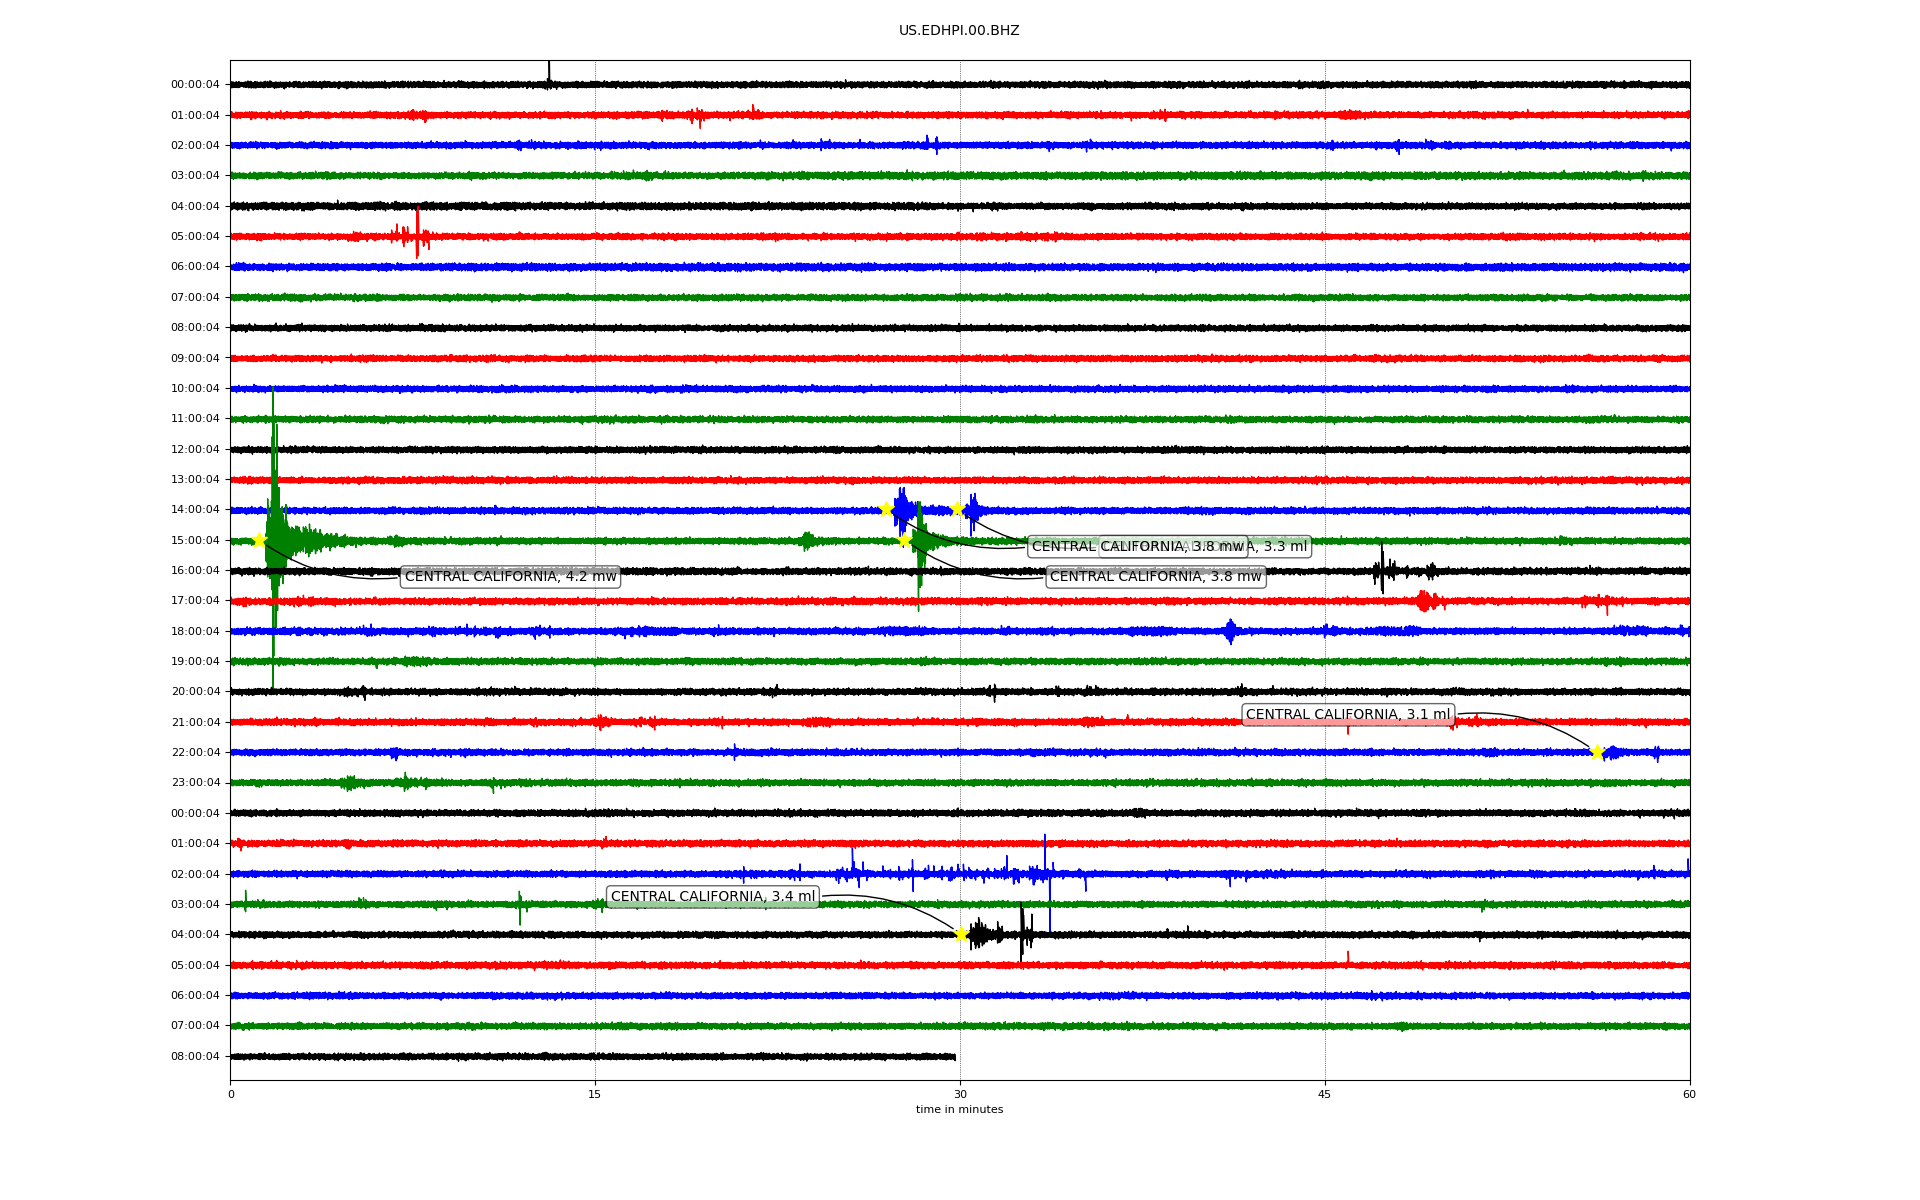Click the plot title US.EDHPI.00.BHZ
This screenshot has width=1920, height=1200.
(x=959, y=31)
